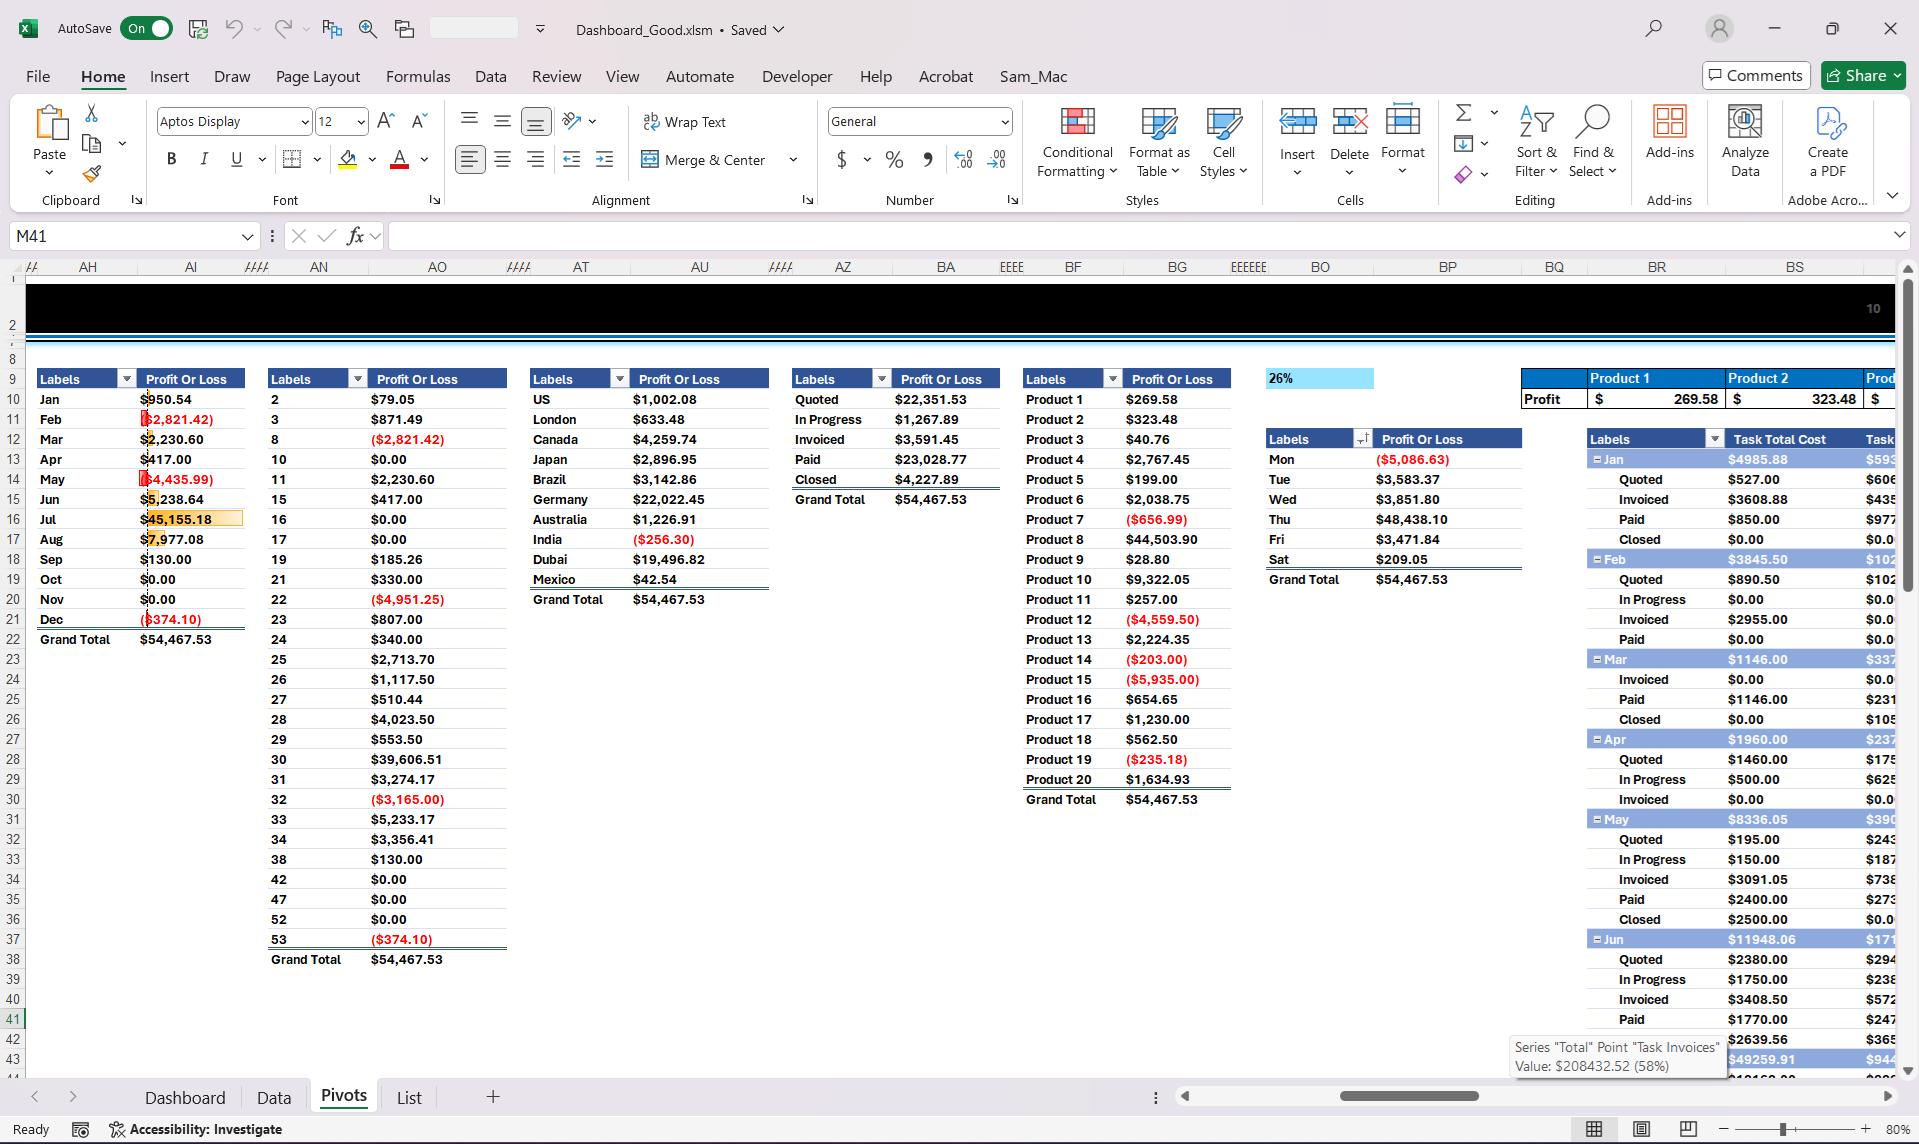The width and height of the screenshot is (1919, 1144).
Task: Click the green Share button
Action: pyautogui.click(x=1863, y=75)
